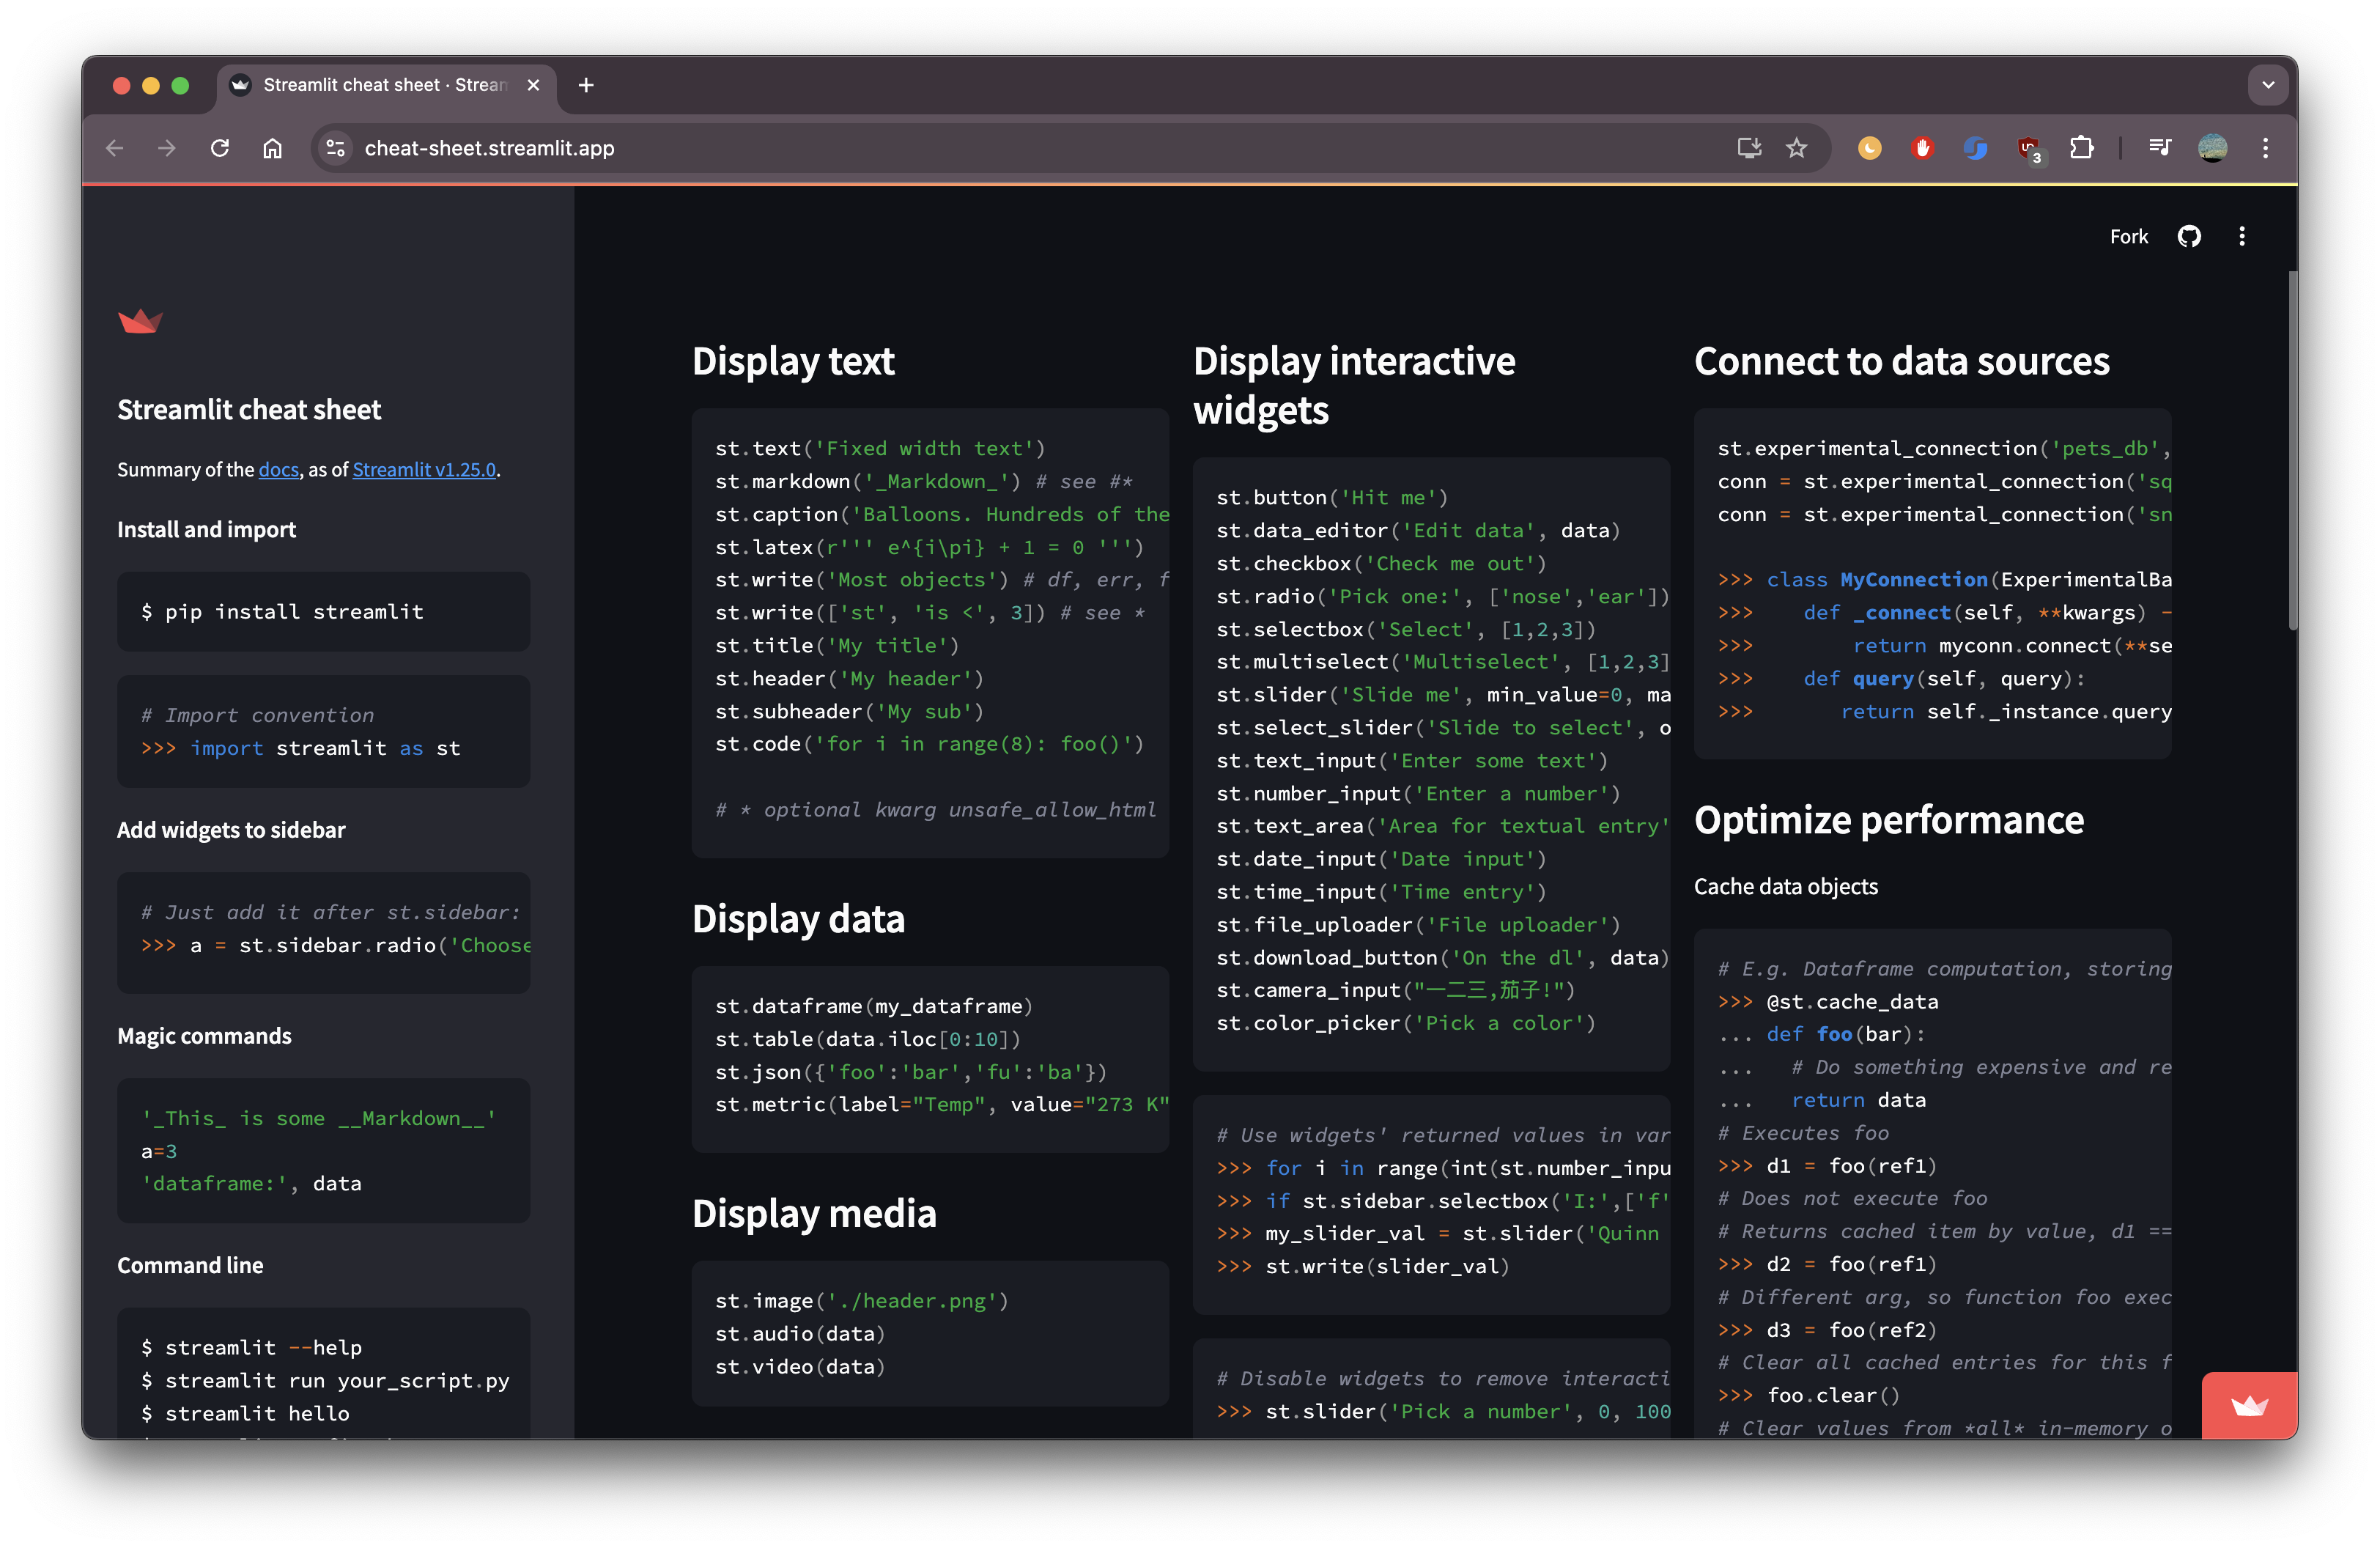View site information icon in address bar
Viewport: 2380px width, 1548px height.
coord(336,148)
